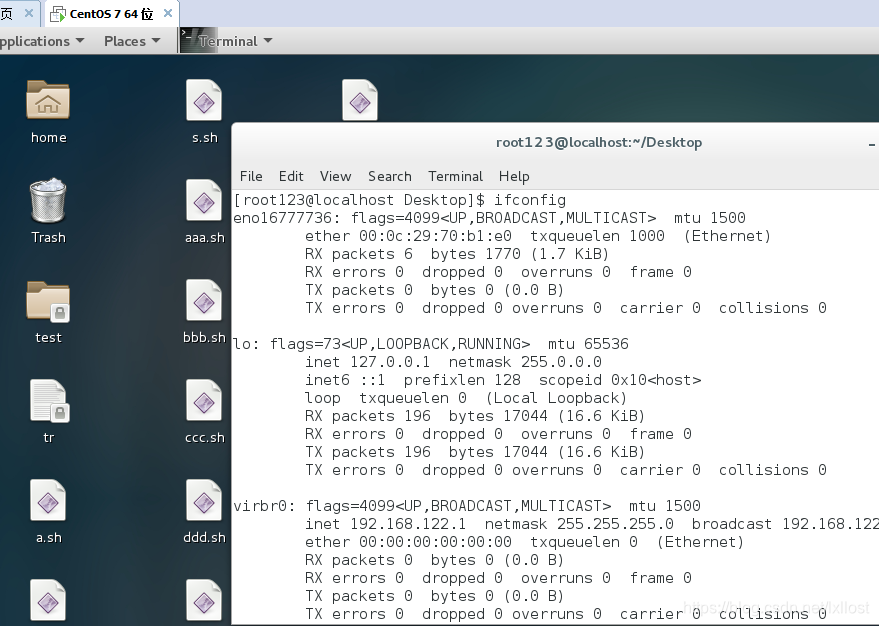Click the VM icon on CentOS 7 tab

click(58, 14)
